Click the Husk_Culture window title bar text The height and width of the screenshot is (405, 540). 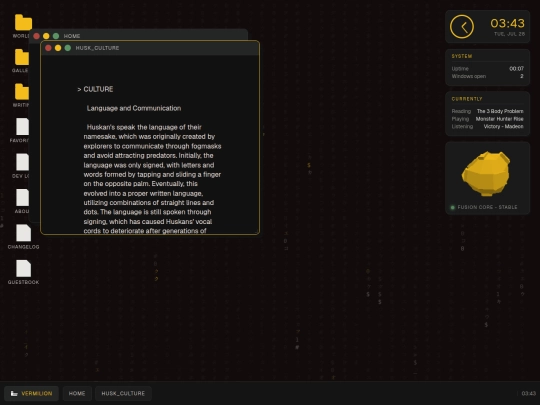pyautogui.click(x=97, y=48)
